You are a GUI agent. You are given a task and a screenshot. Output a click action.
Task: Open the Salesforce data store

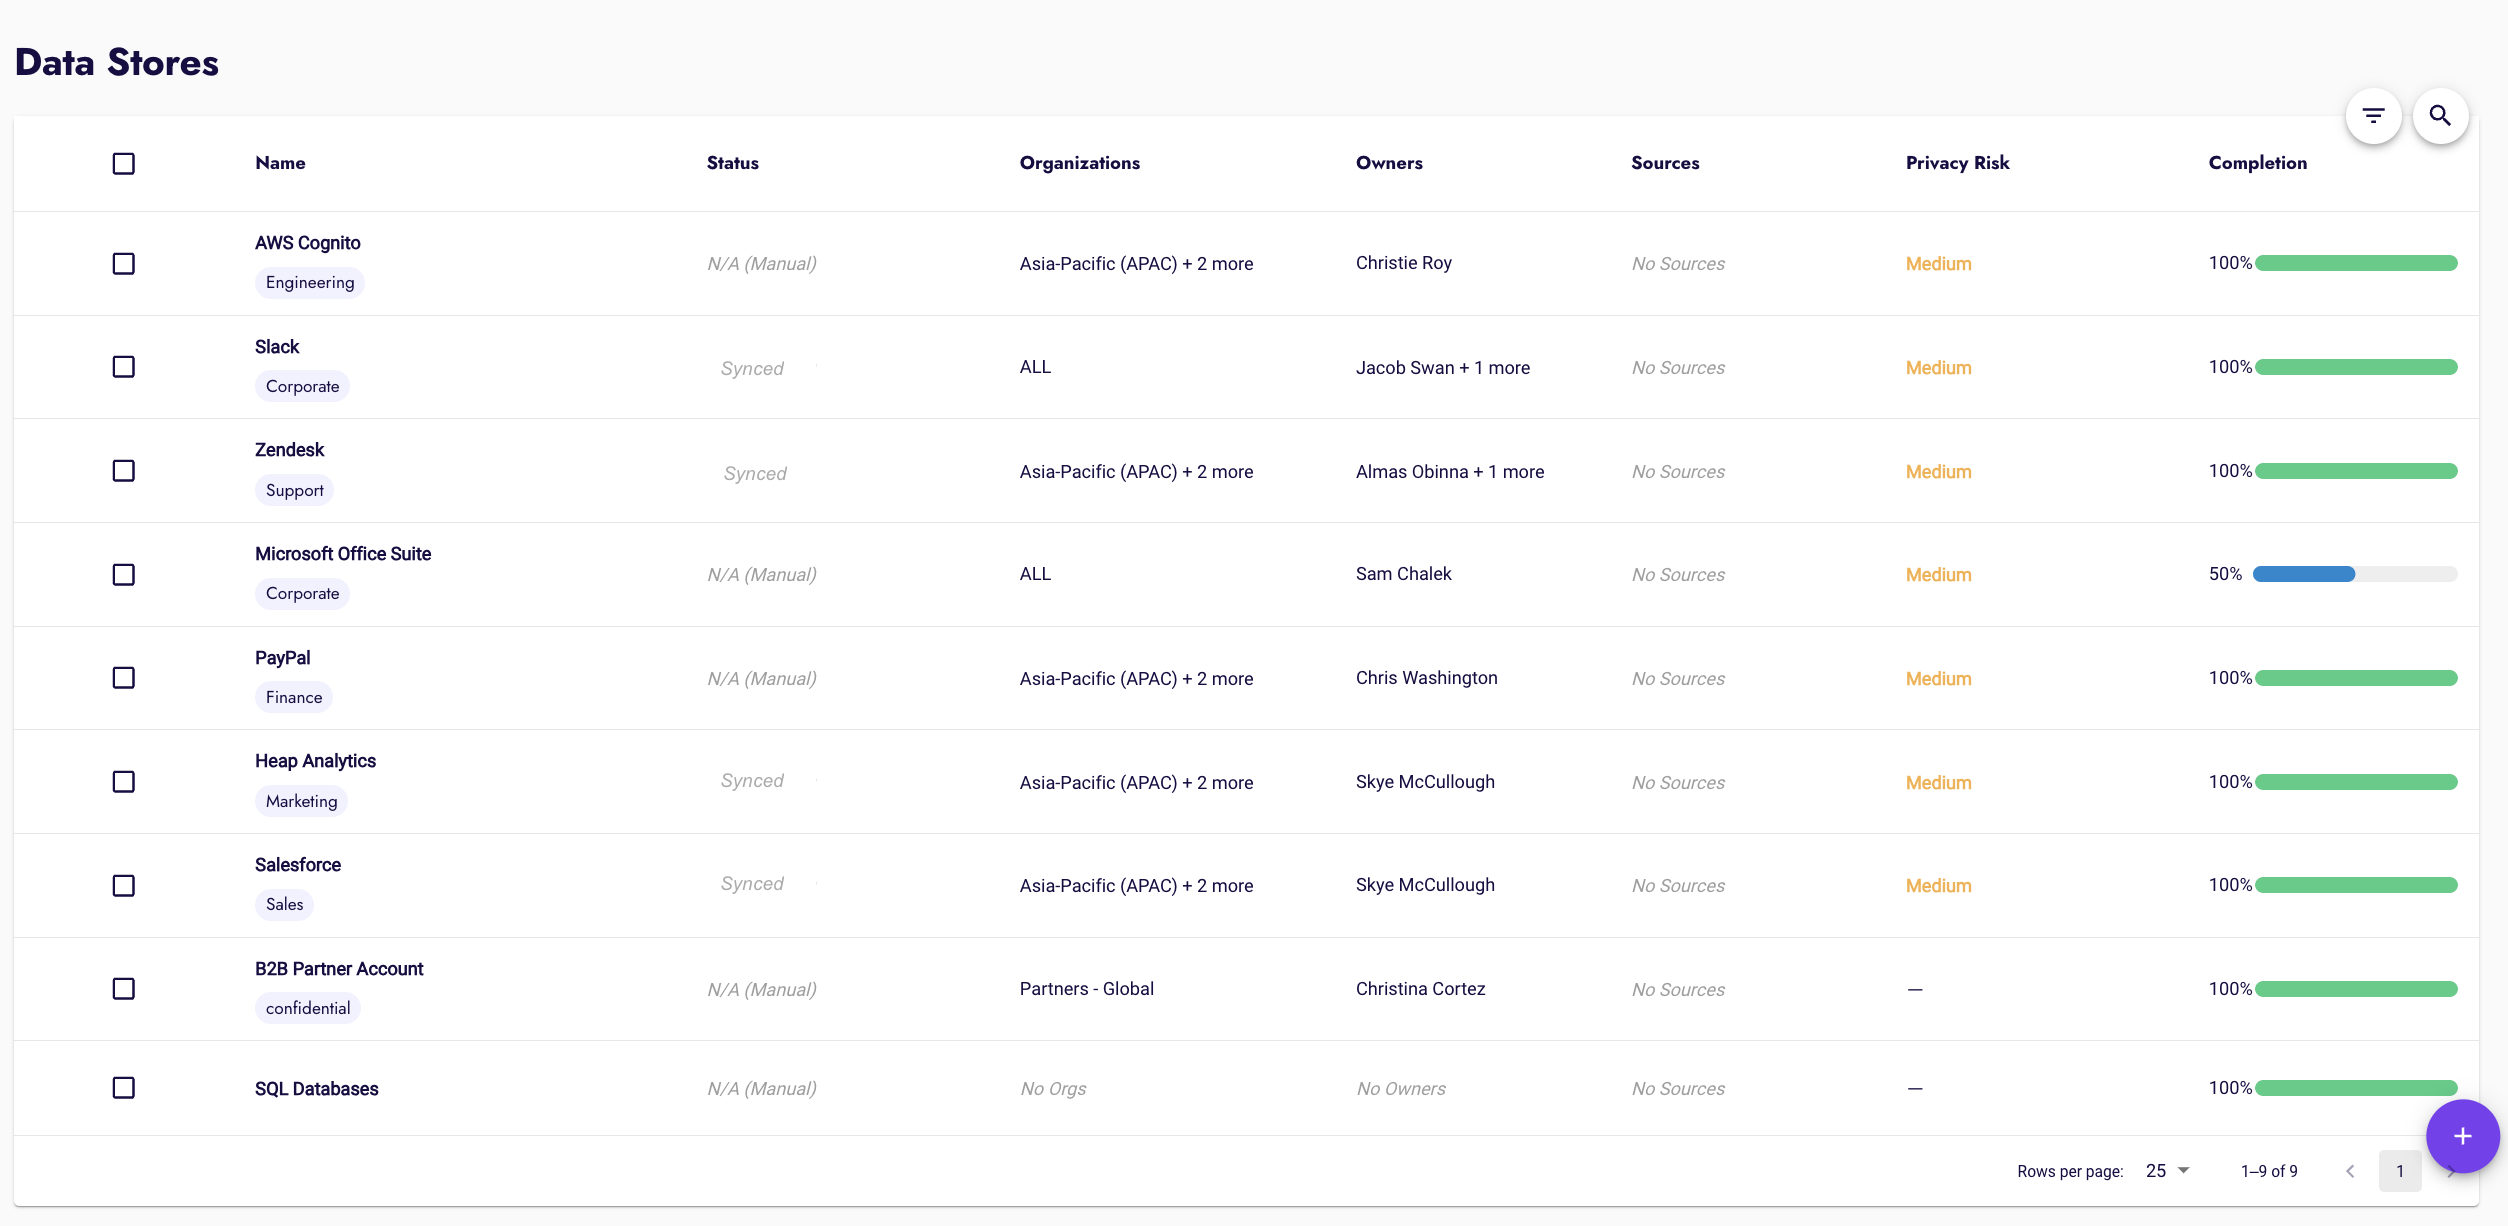point(298,865)
